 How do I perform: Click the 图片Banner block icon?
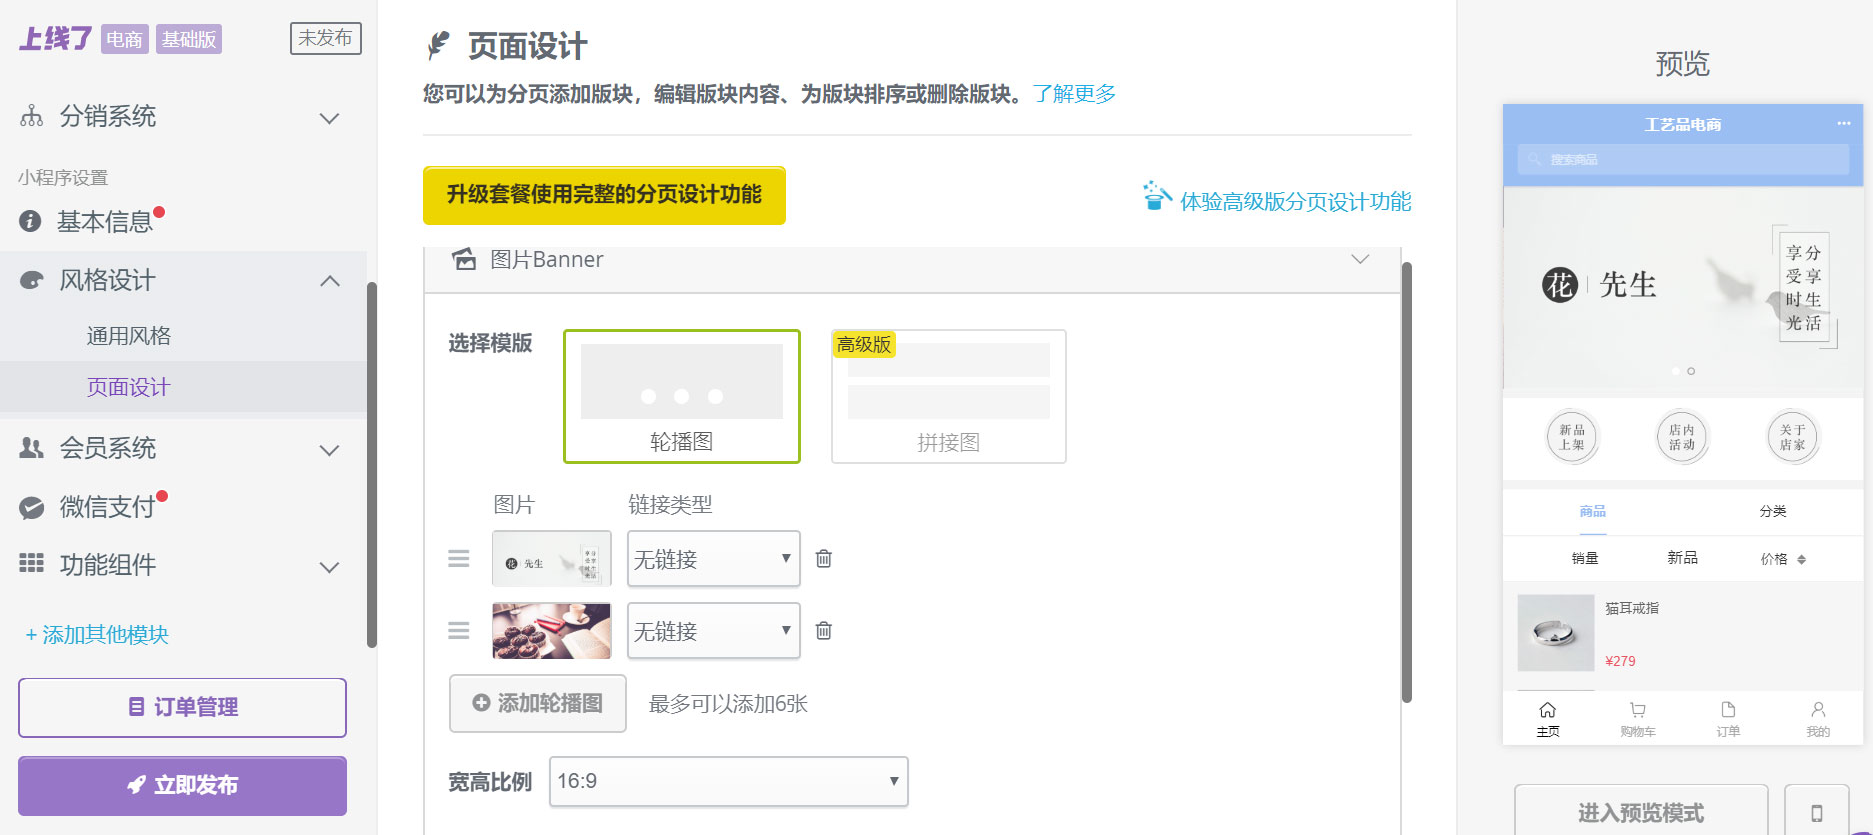point(464,259)
